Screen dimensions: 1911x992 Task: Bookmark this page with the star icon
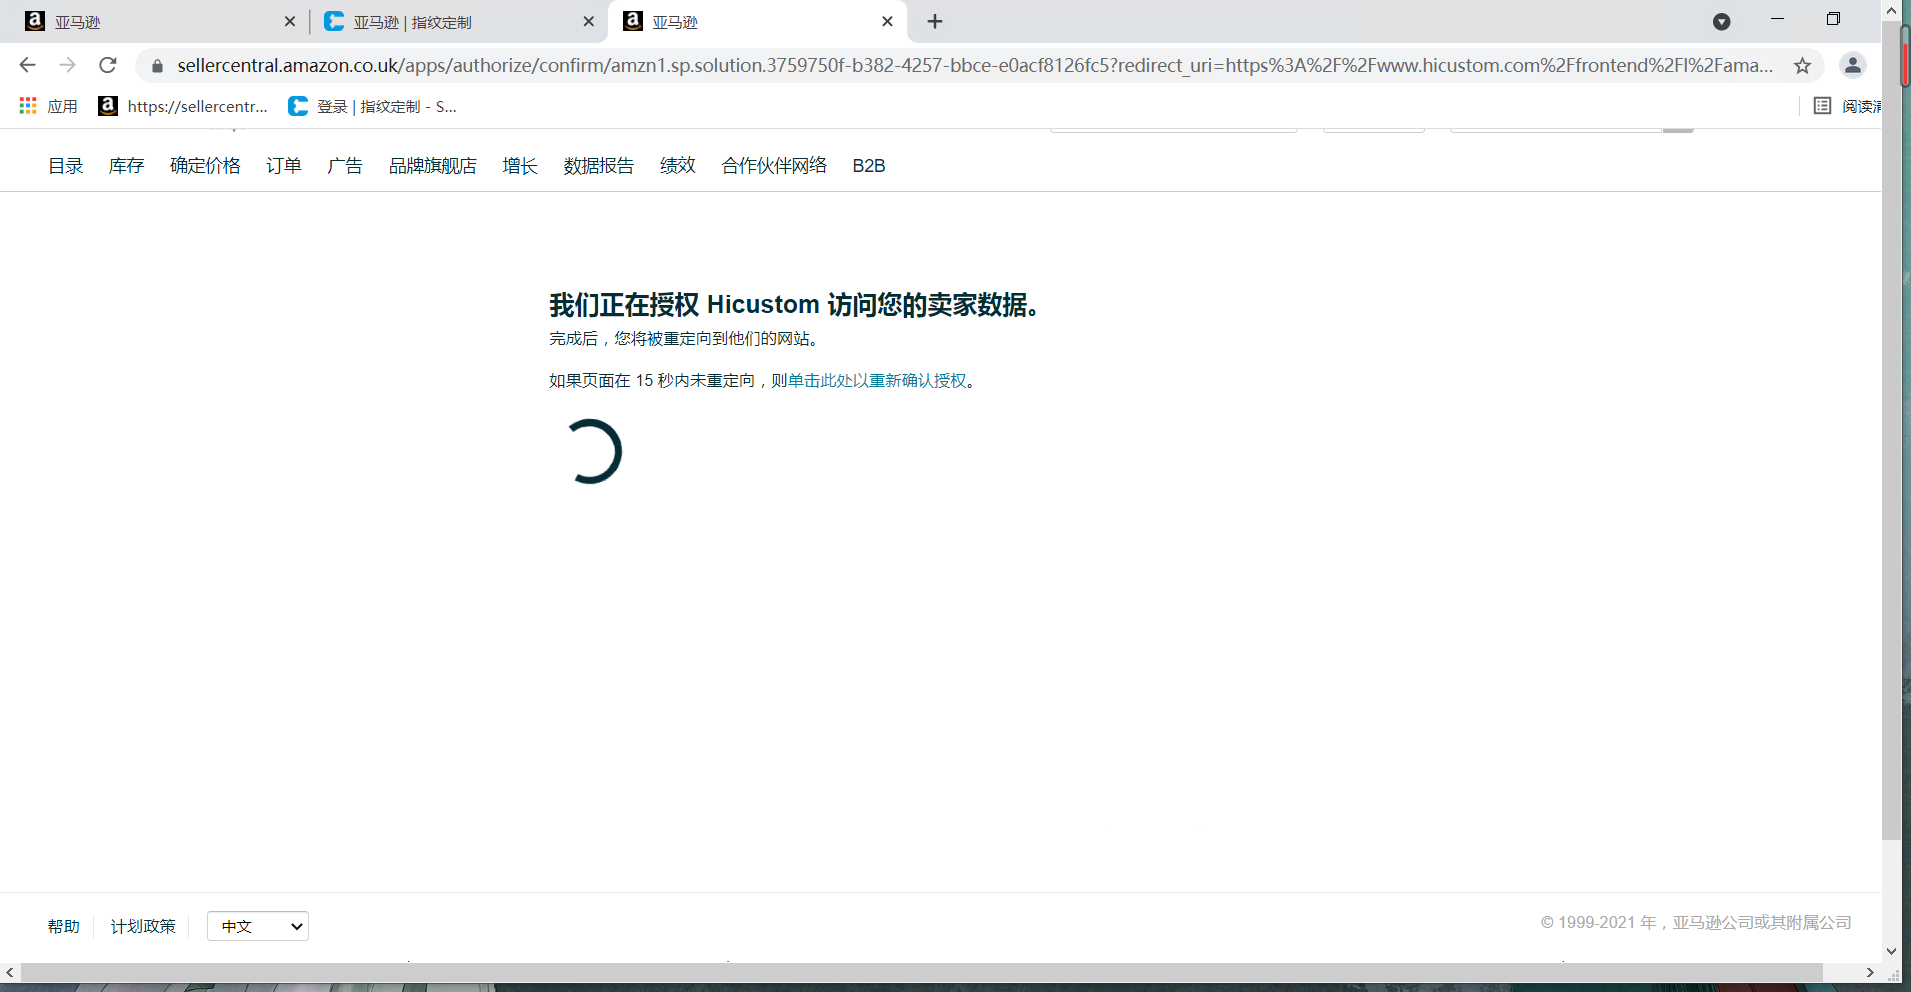tap(1802, 66)
